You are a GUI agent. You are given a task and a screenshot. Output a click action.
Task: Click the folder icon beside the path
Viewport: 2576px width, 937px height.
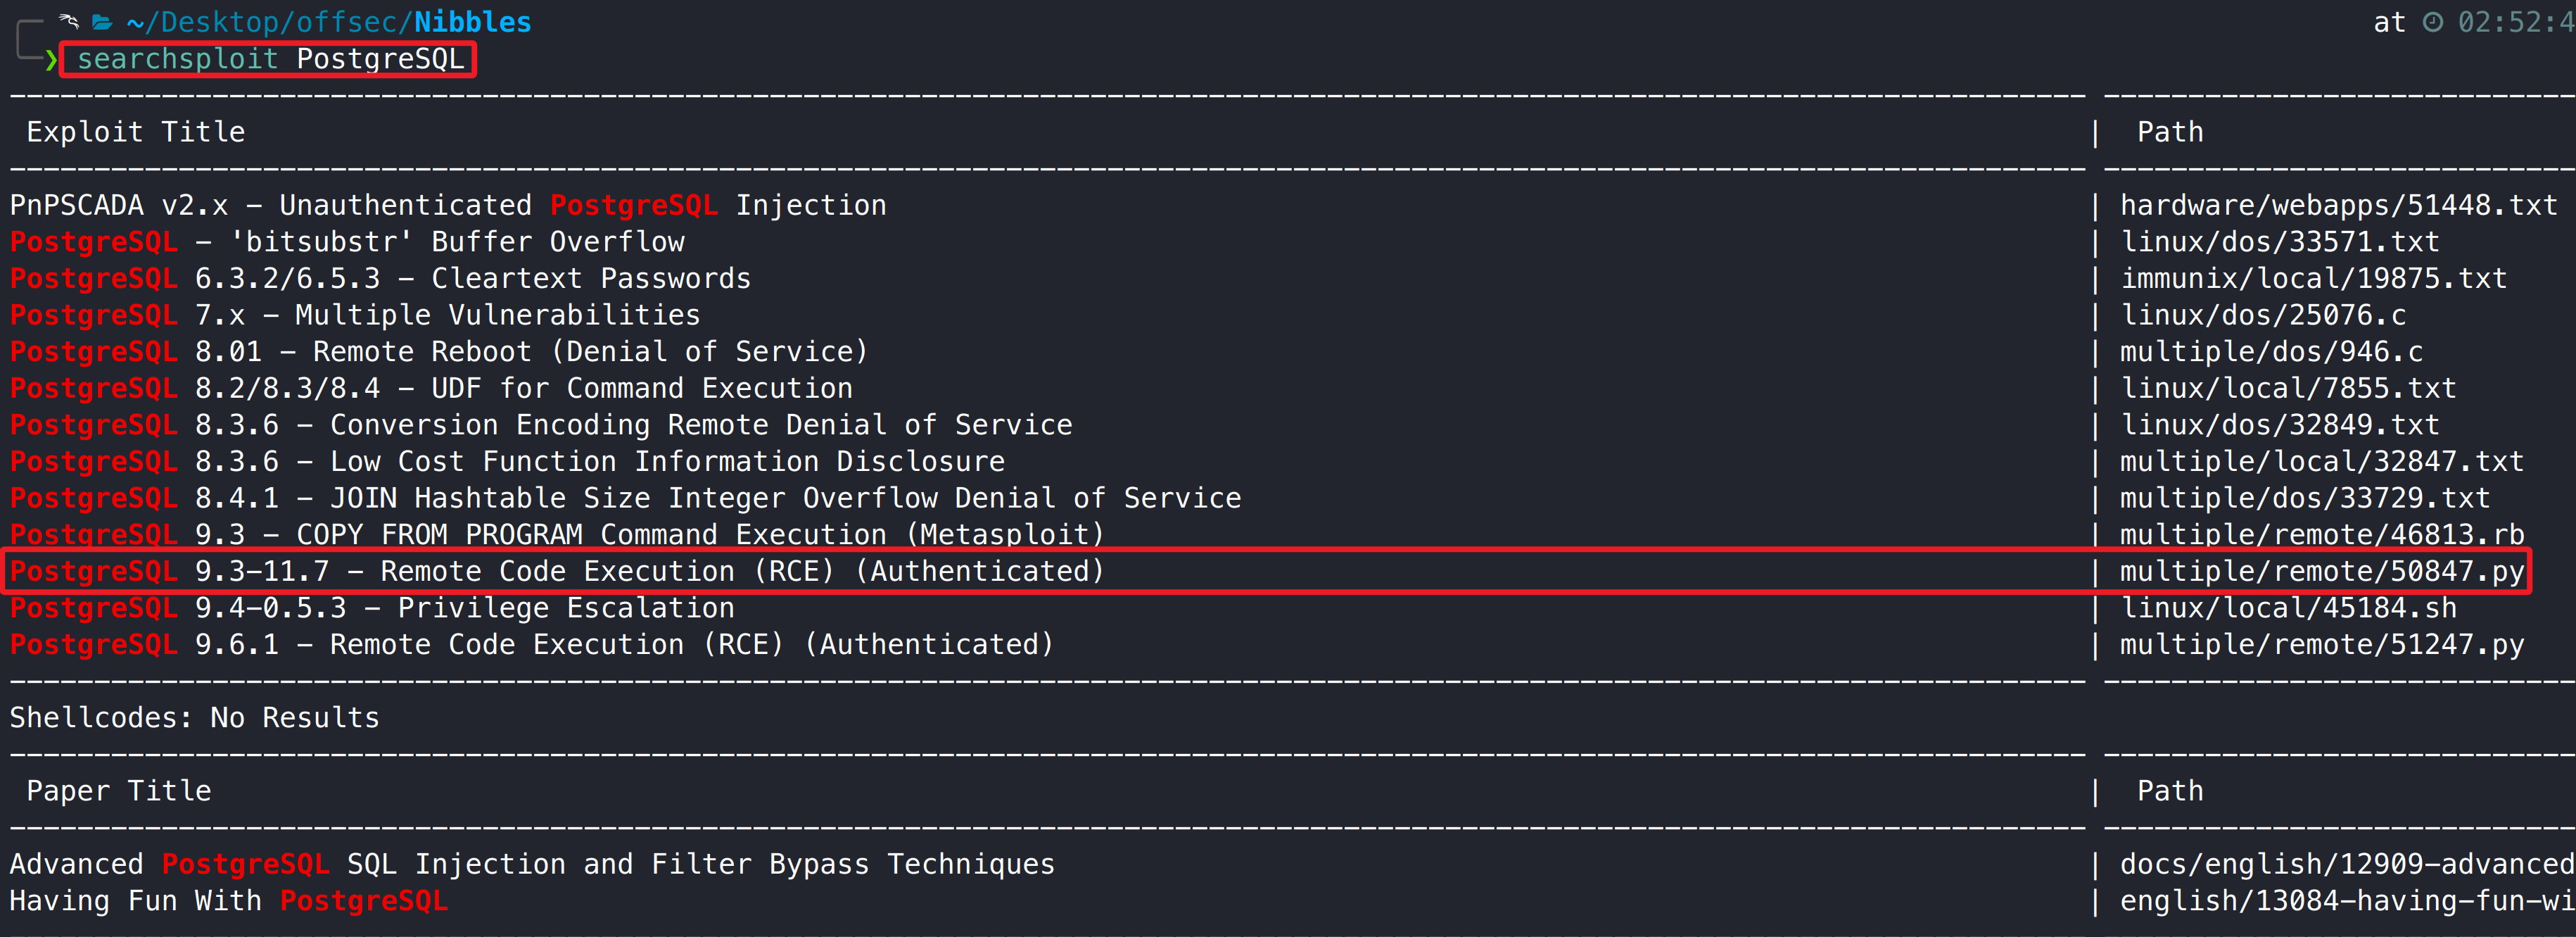coord(102,22)
